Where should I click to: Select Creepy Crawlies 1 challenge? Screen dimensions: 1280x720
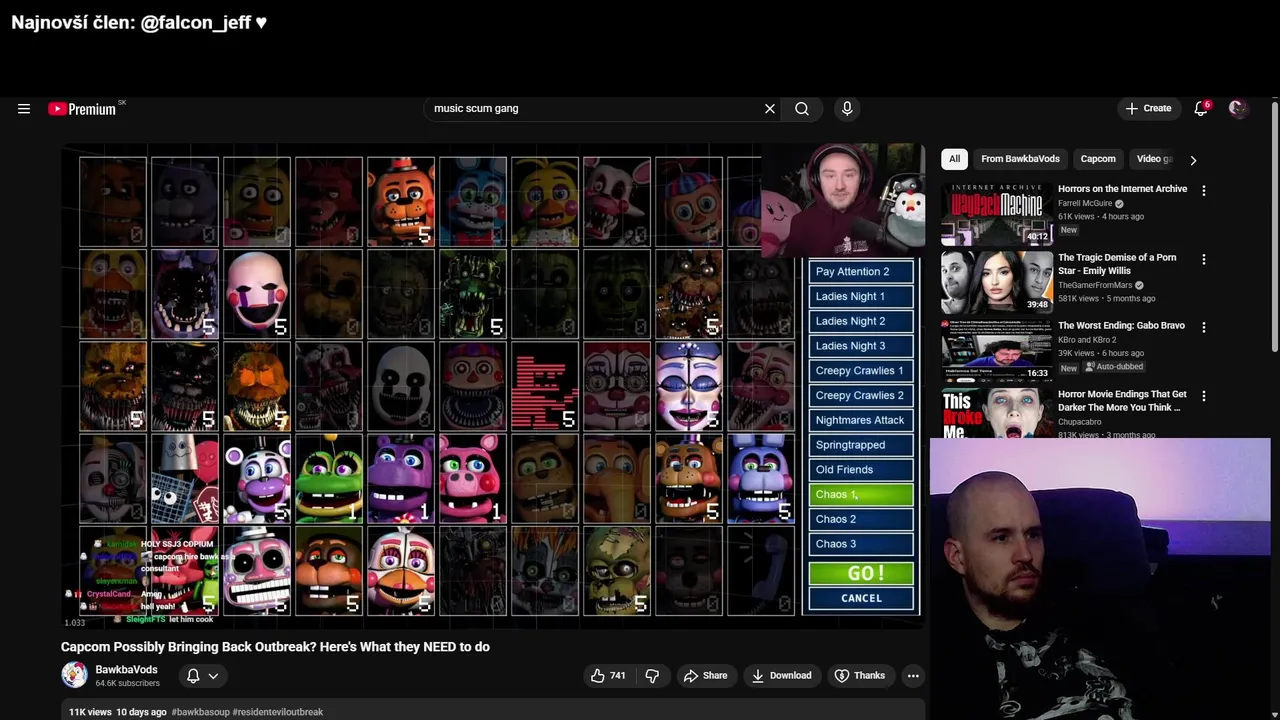[861, 371]
